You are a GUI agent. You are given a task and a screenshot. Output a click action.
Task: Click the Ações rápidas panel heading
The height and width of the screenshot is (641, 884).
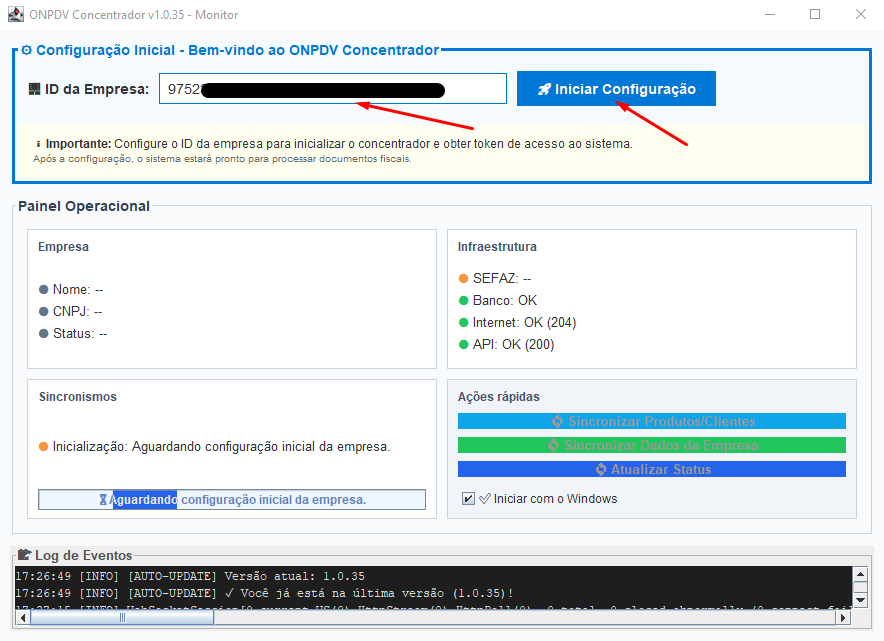[x=498, y=397]
